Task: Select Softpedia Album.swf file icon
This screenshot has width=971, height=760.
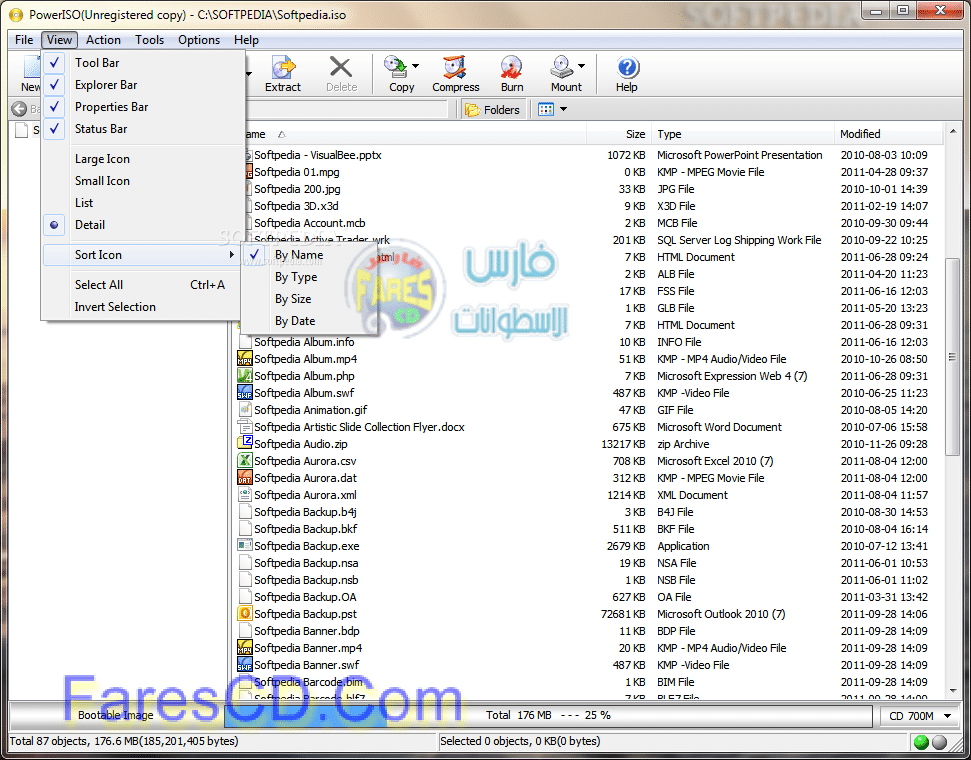Action: (x=245, y=393)
